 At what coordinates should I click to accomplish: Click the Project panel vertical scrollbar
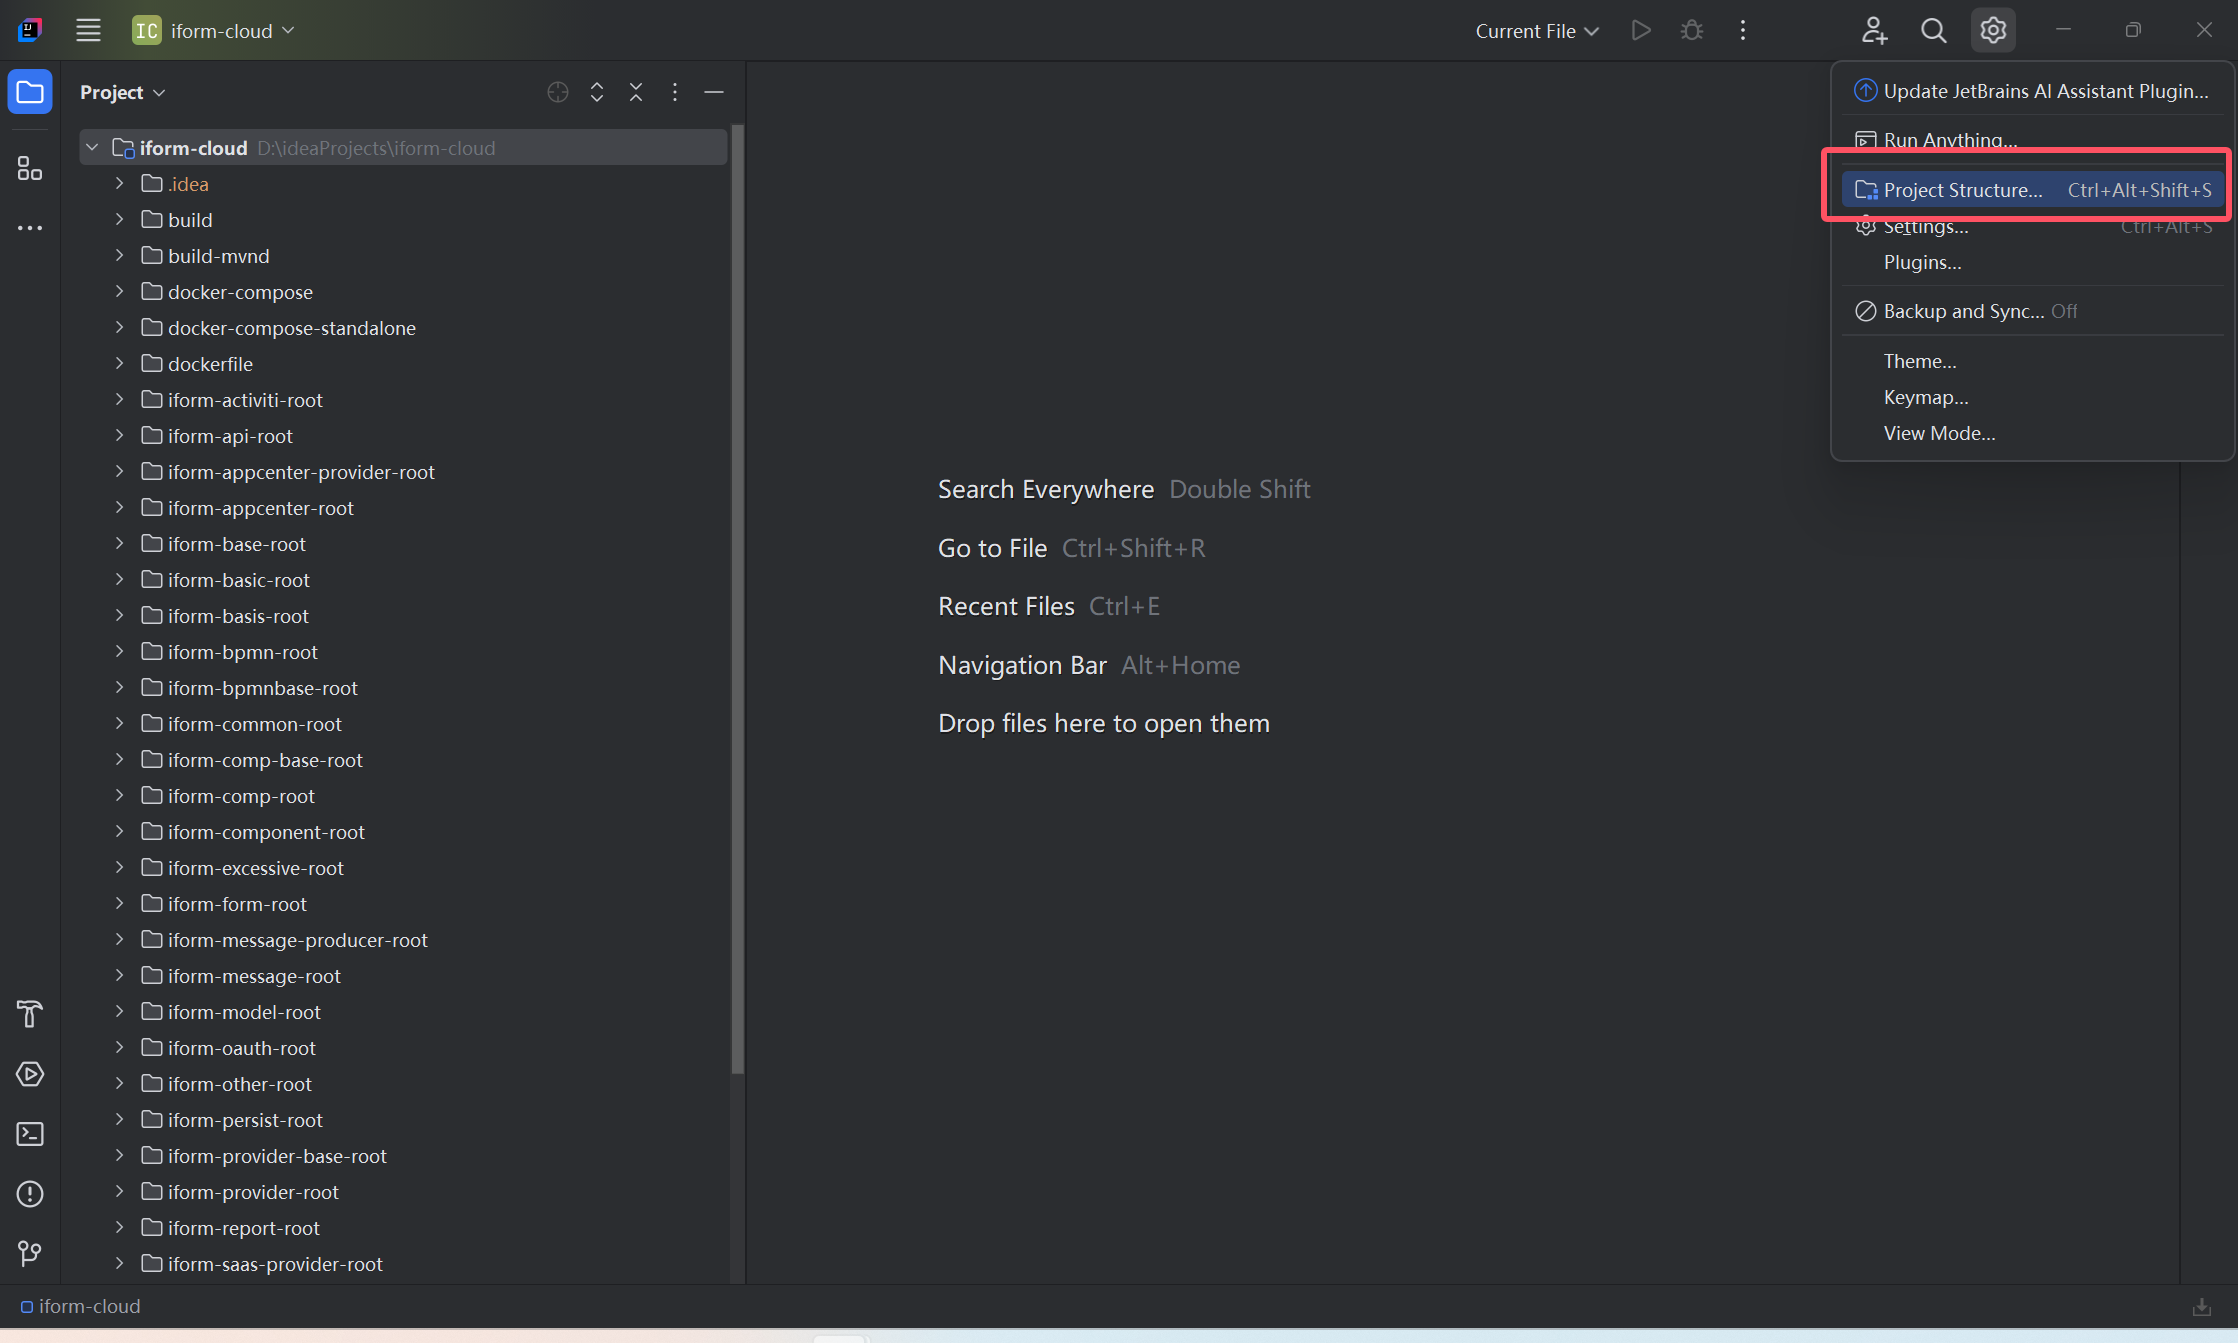point(738,600)
